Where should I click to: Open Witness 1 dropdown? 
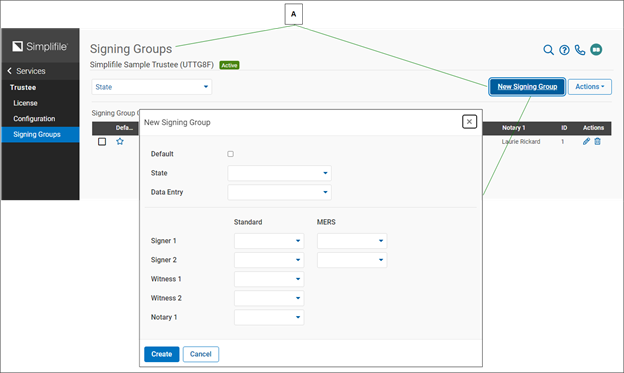(x=269, y=279)
